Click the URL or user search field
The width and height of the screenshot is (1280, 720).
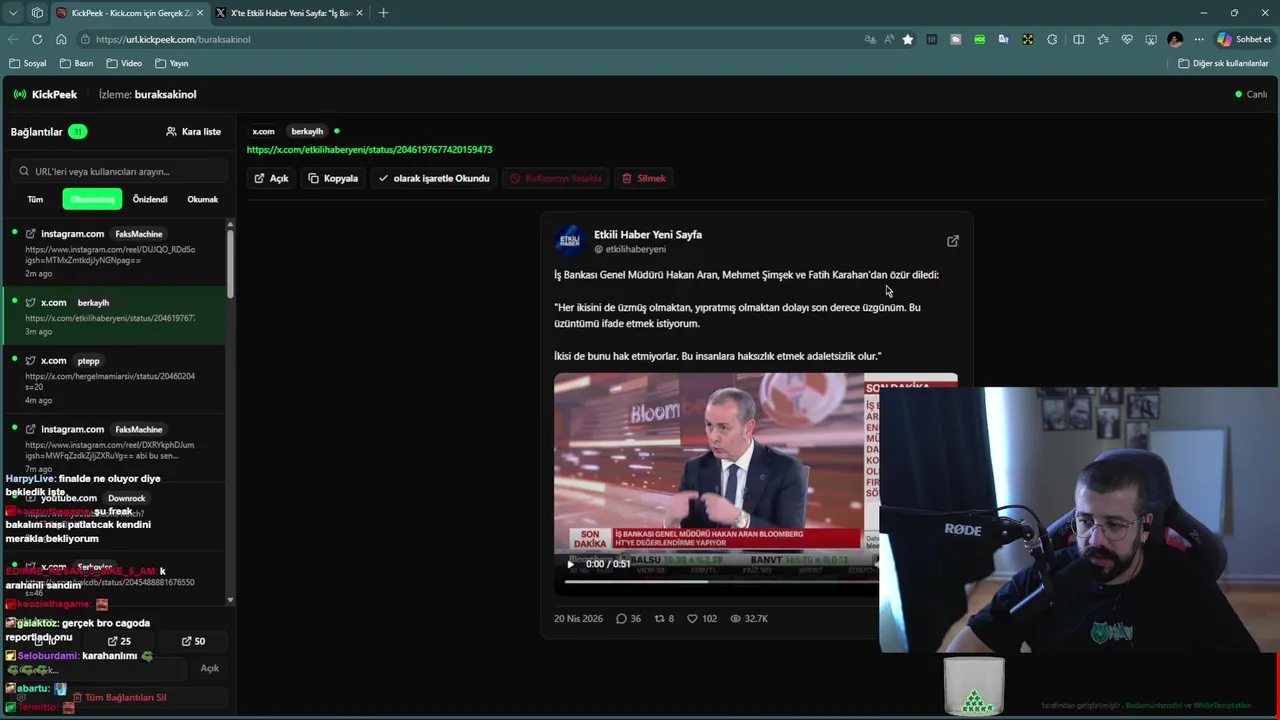[118, 171]
